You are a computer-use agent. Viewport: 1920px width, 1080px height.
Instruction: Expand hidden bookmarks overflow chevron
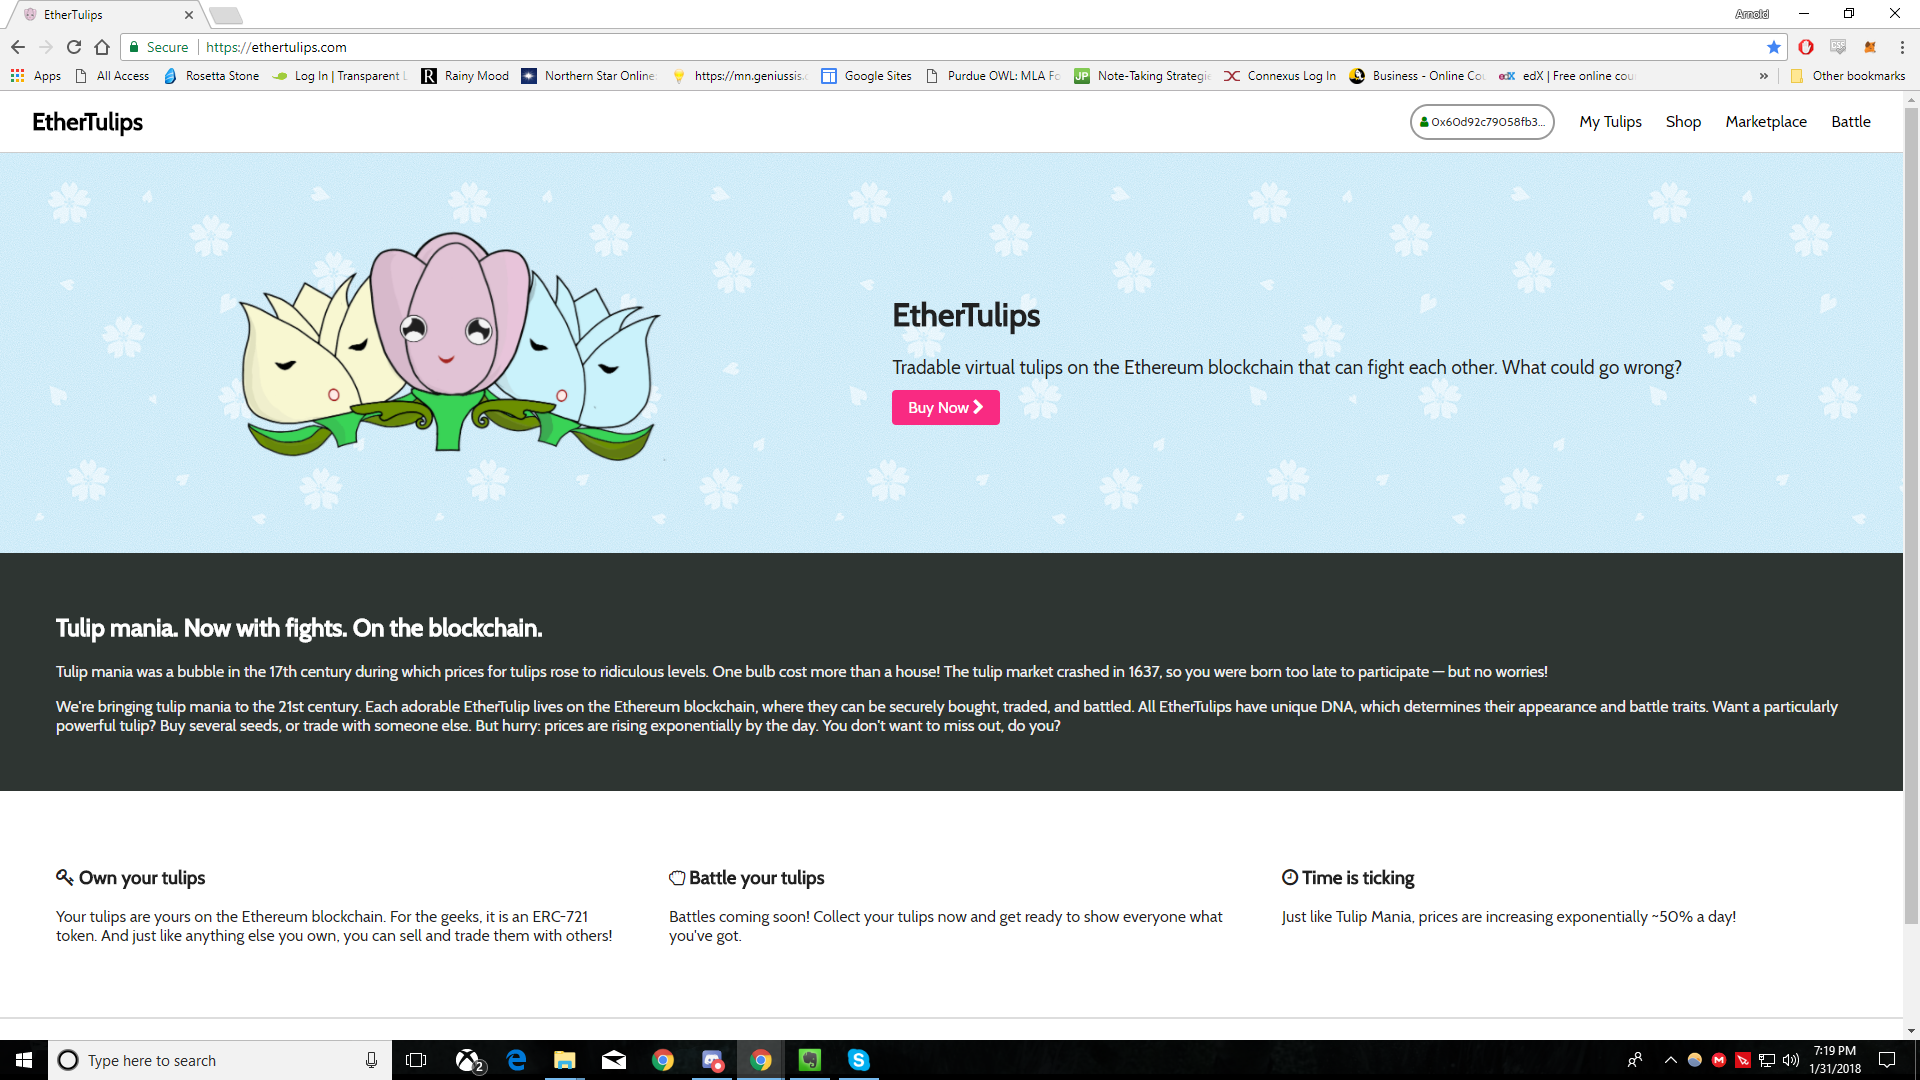pyautogui.click(x=1764, y=76)
